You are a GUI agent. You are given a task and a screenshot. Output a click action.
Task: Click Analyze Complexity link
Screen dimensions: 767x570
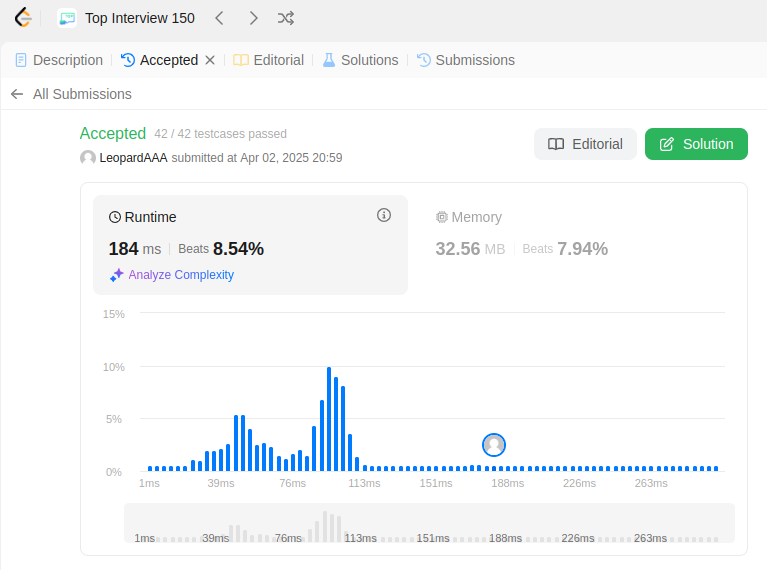(181, 274)
